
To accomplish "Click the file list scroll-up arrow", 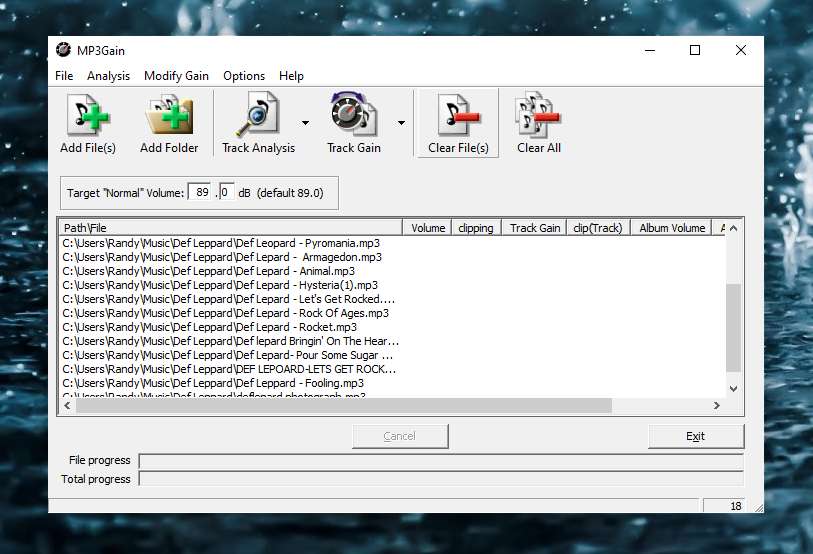I will coord(733,228).
